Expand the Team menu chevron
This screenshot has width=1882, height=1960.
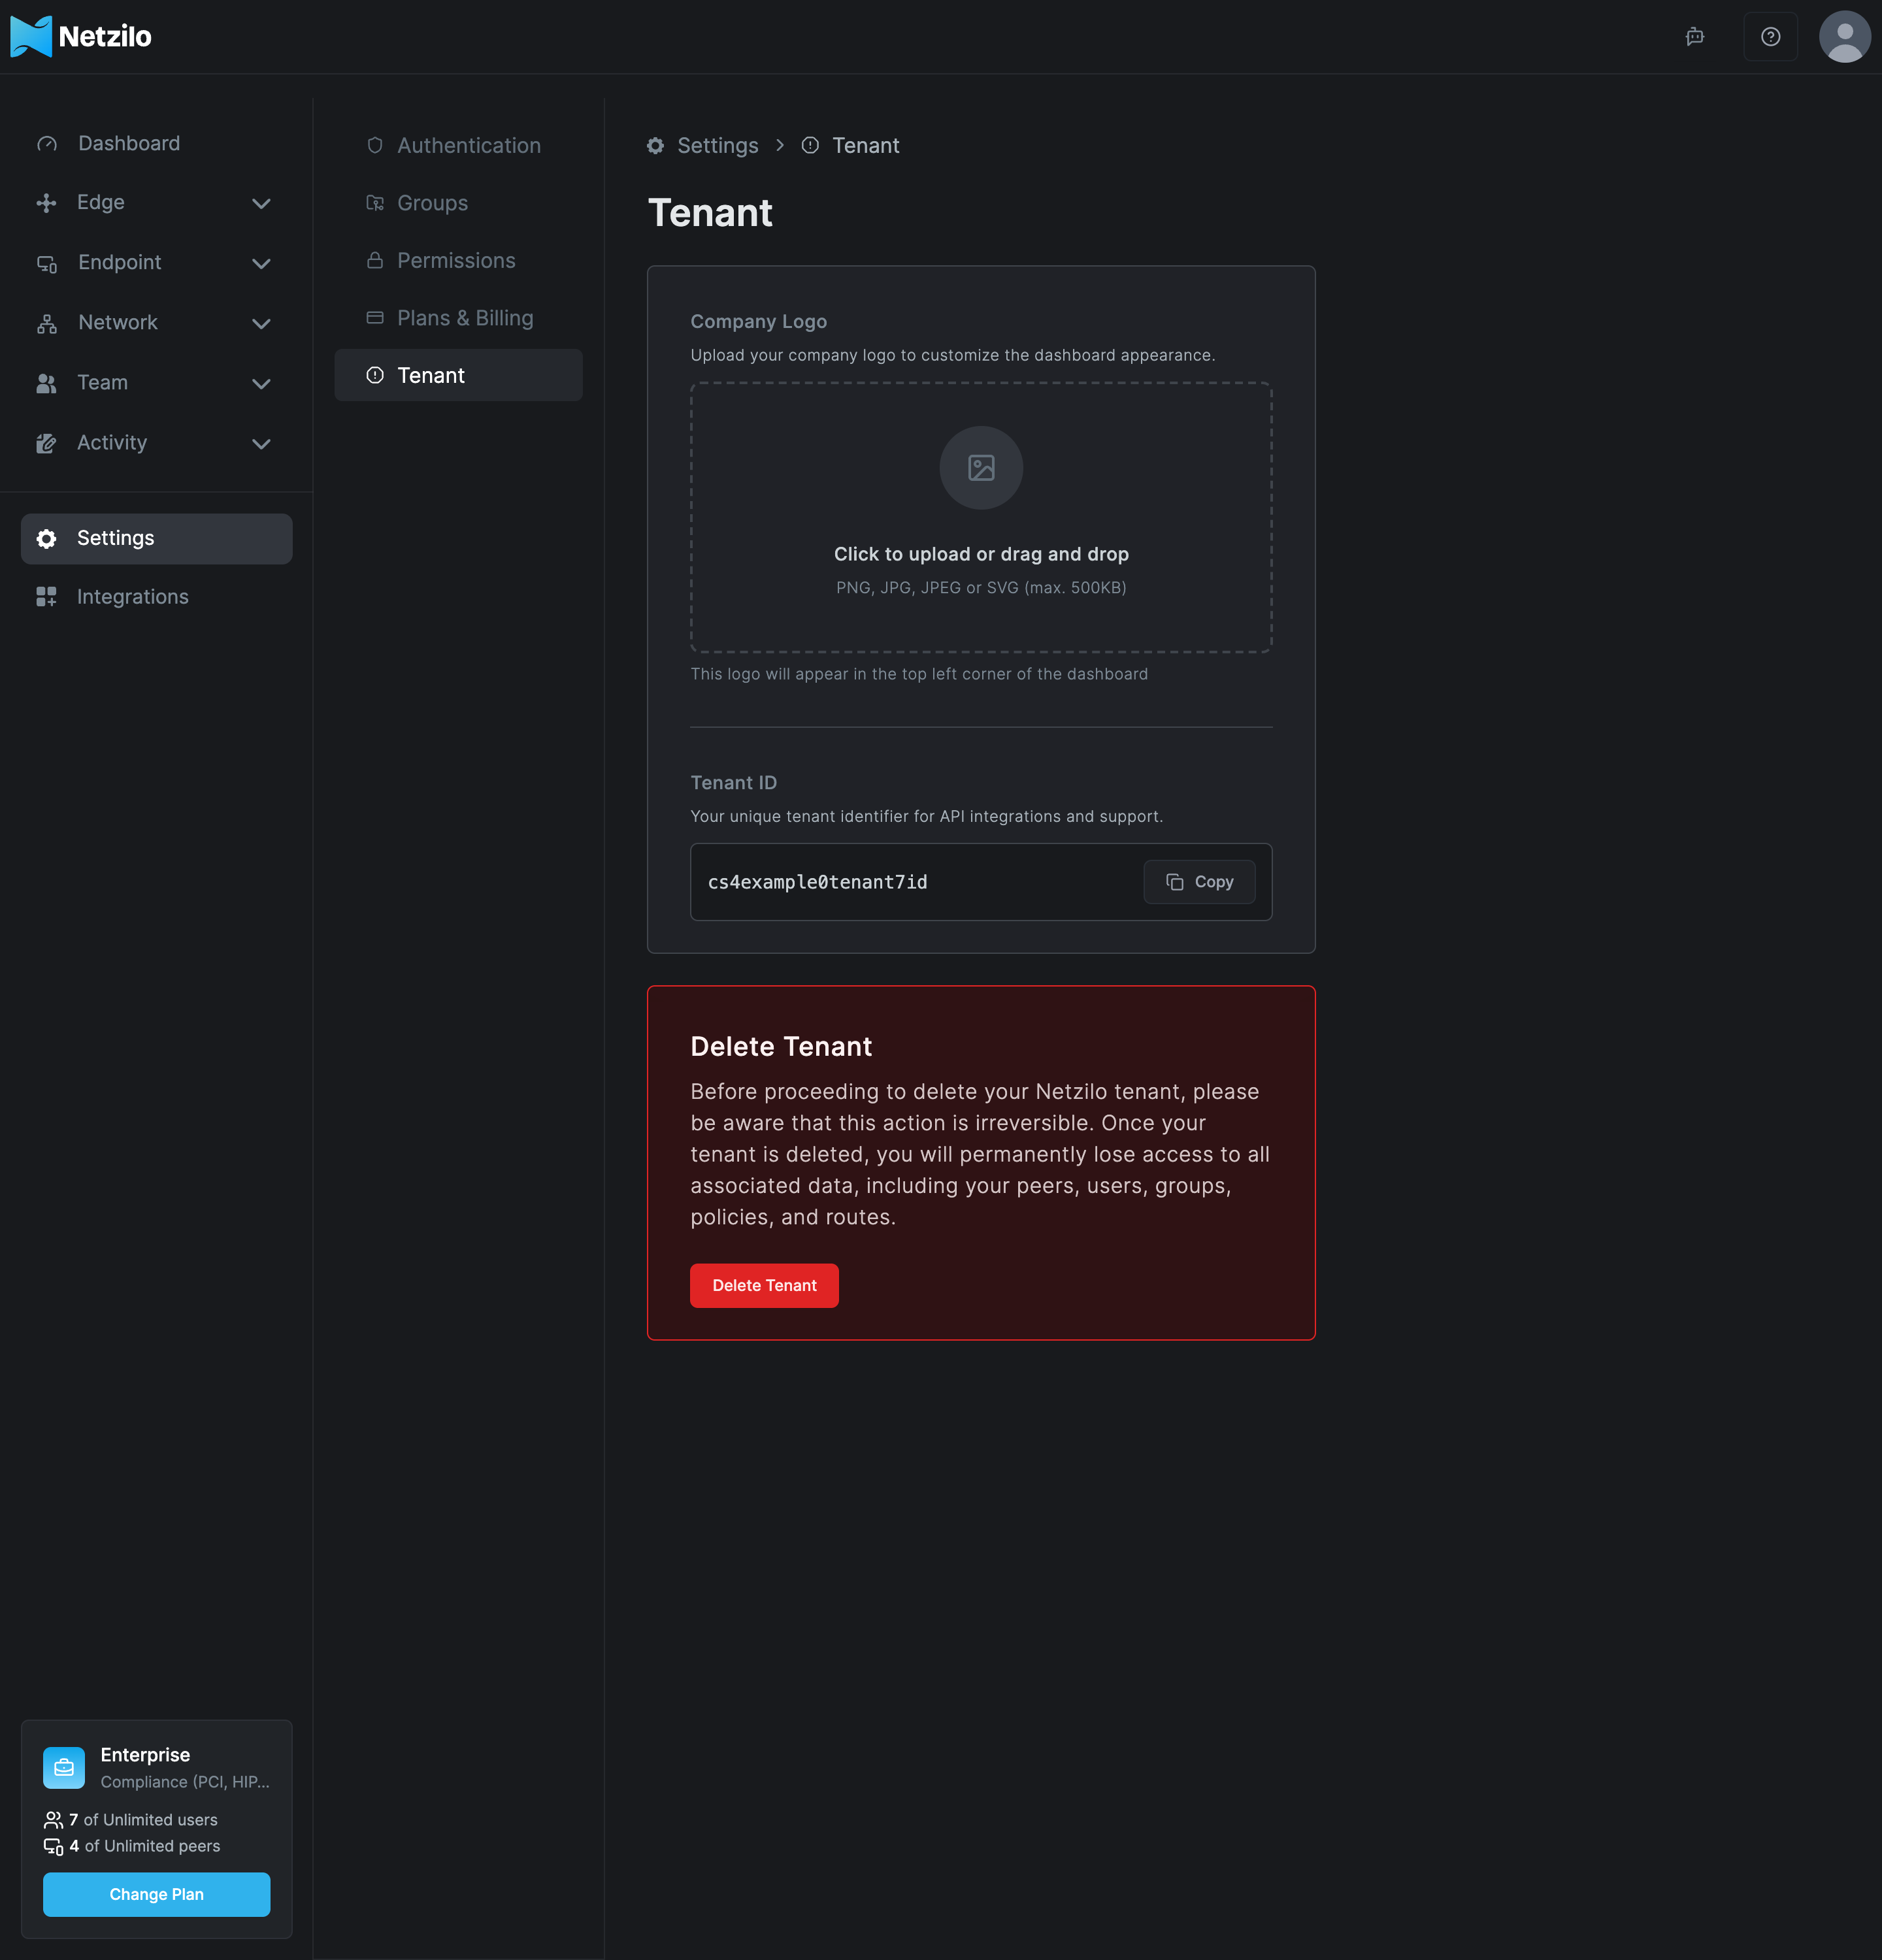point(261,384)
